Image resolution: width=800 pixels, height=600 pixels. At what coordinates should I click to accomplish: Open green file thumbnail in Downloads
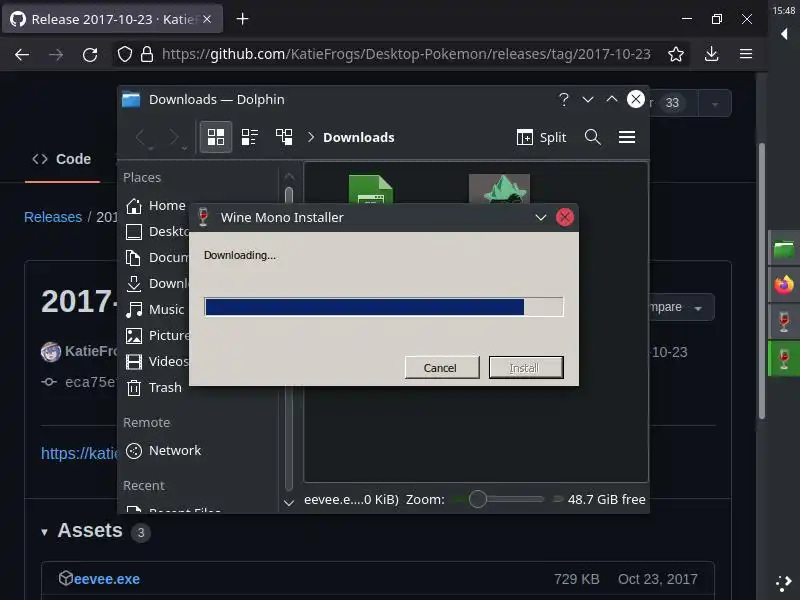pyautogui.click(x=370, y=189)
